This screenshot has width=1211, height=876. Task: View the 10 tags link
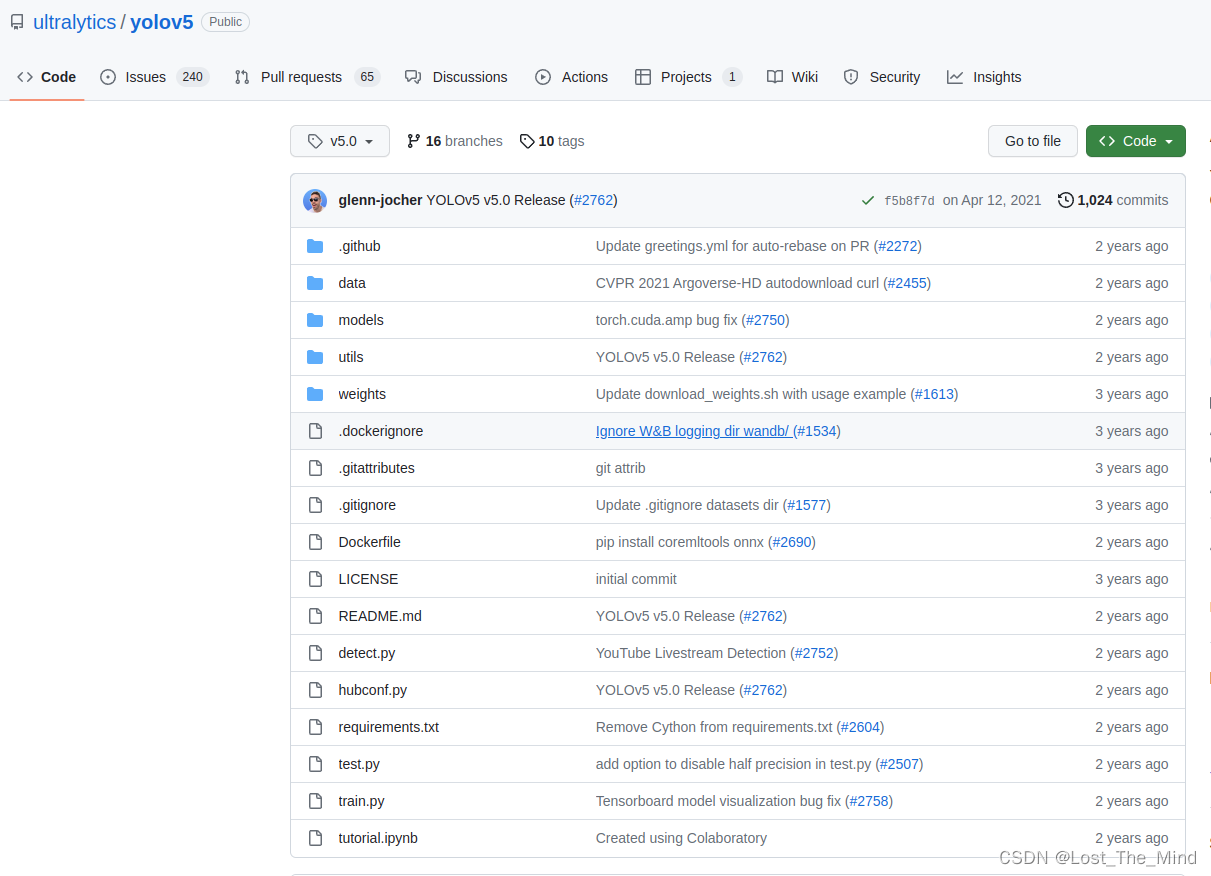552,141
